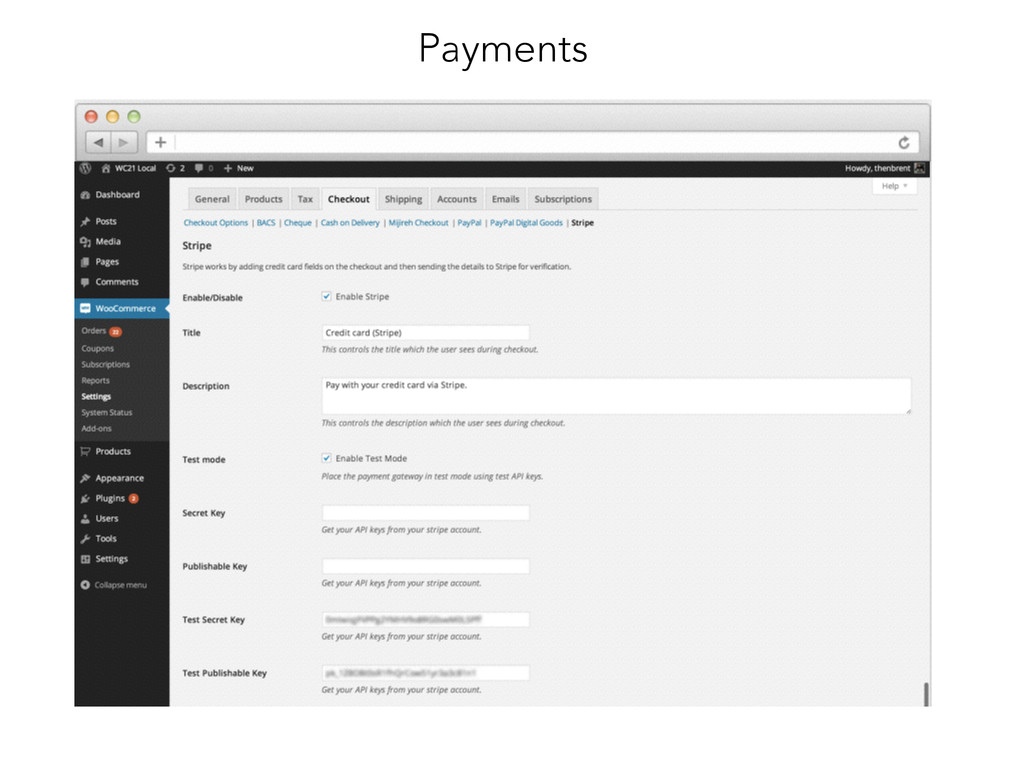Viewport: 1024px width, 768px height.
Task: Open Cheque gateway link
Action: point(298,223)
